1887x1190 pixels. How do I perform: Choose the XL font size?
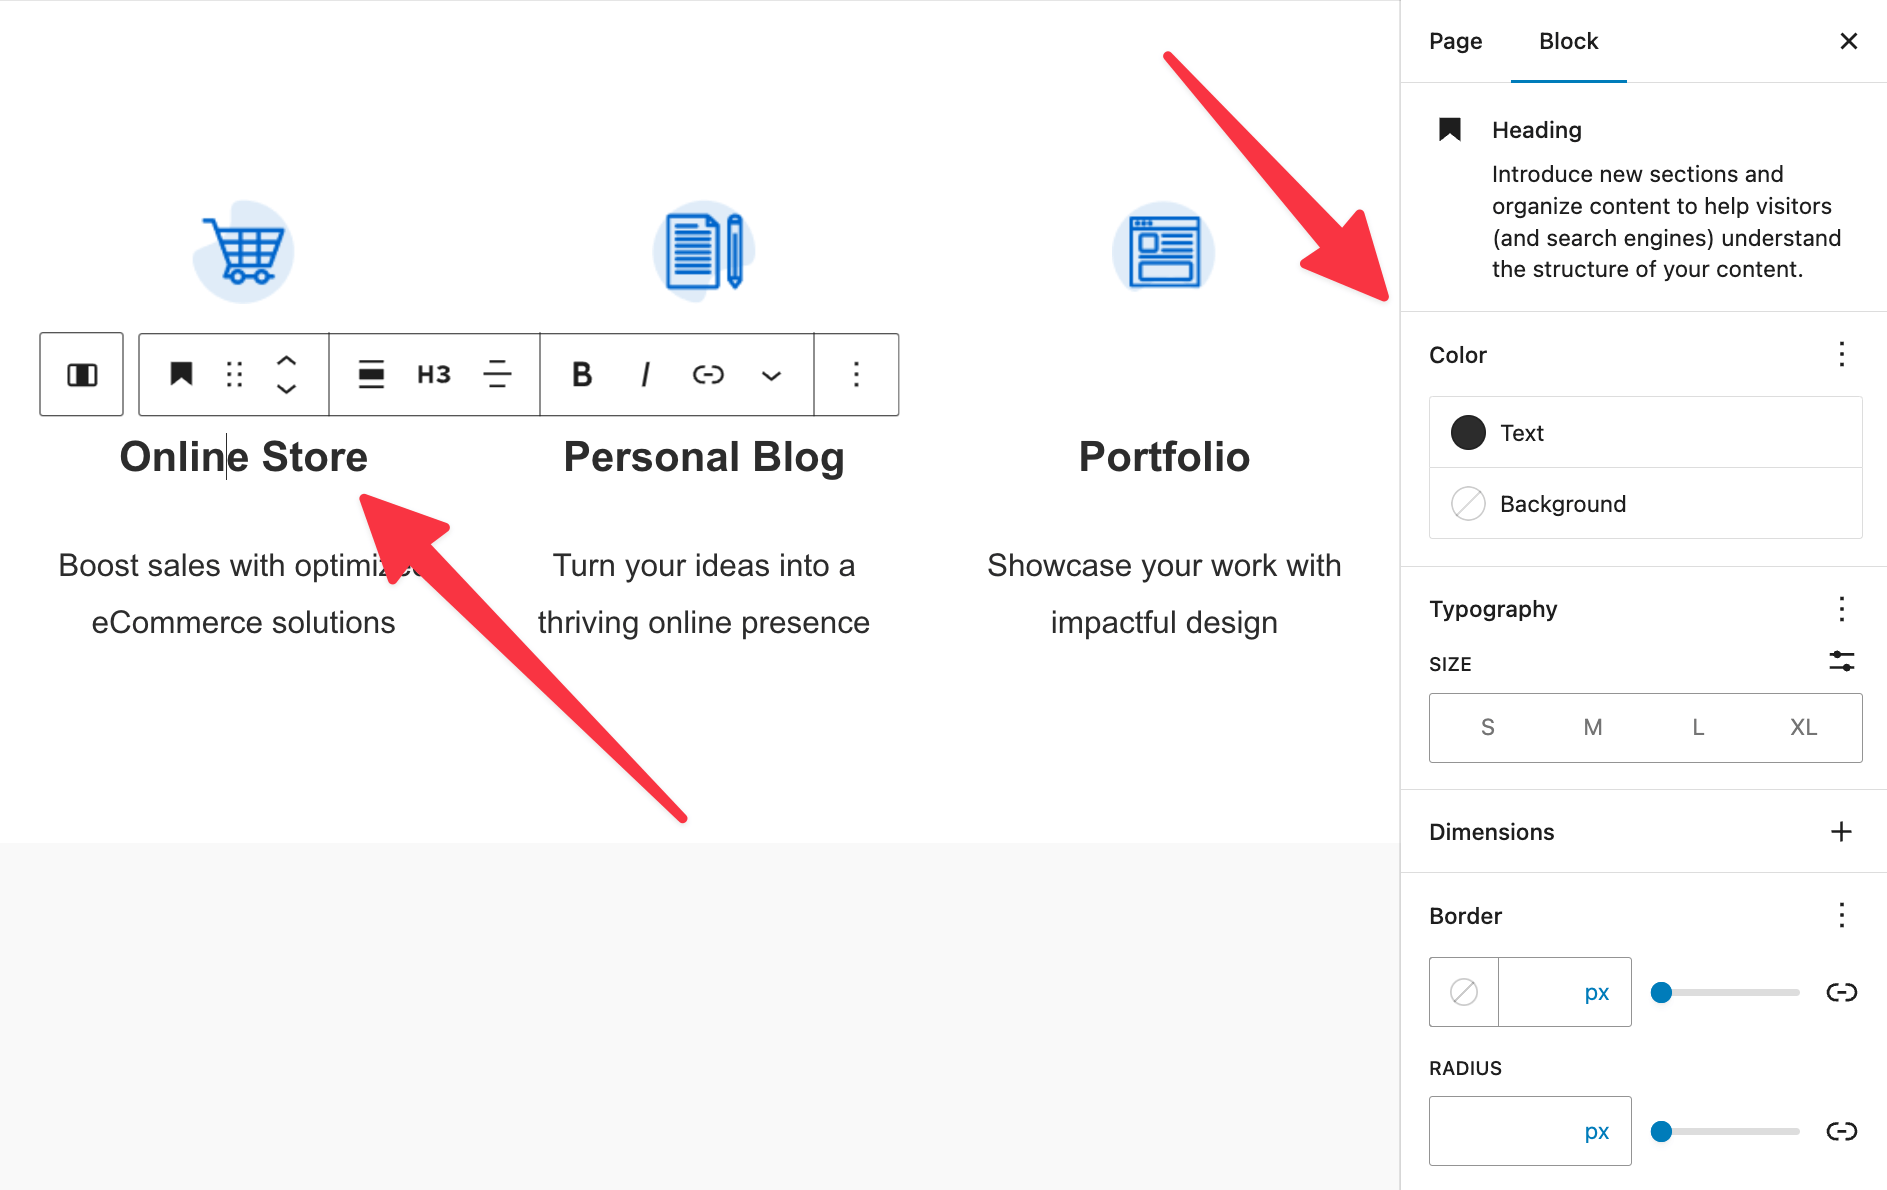point(1803,728)
